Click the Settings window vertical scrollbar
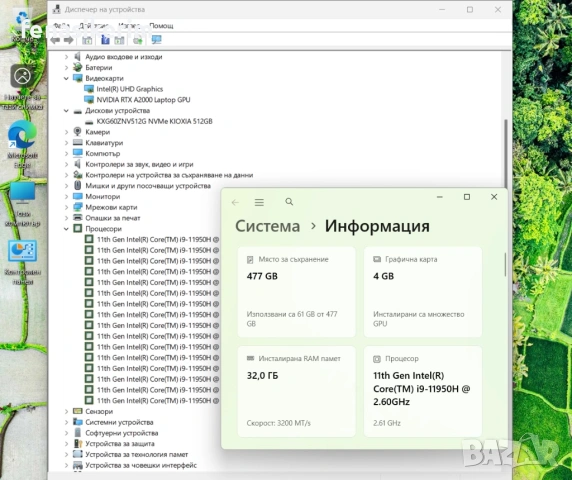 click(x=505, y=265)
